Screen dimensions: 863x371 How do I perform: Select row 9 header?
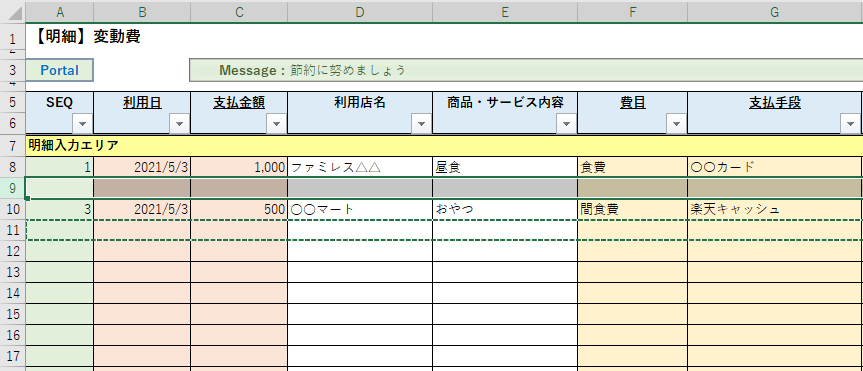(13, 188)
